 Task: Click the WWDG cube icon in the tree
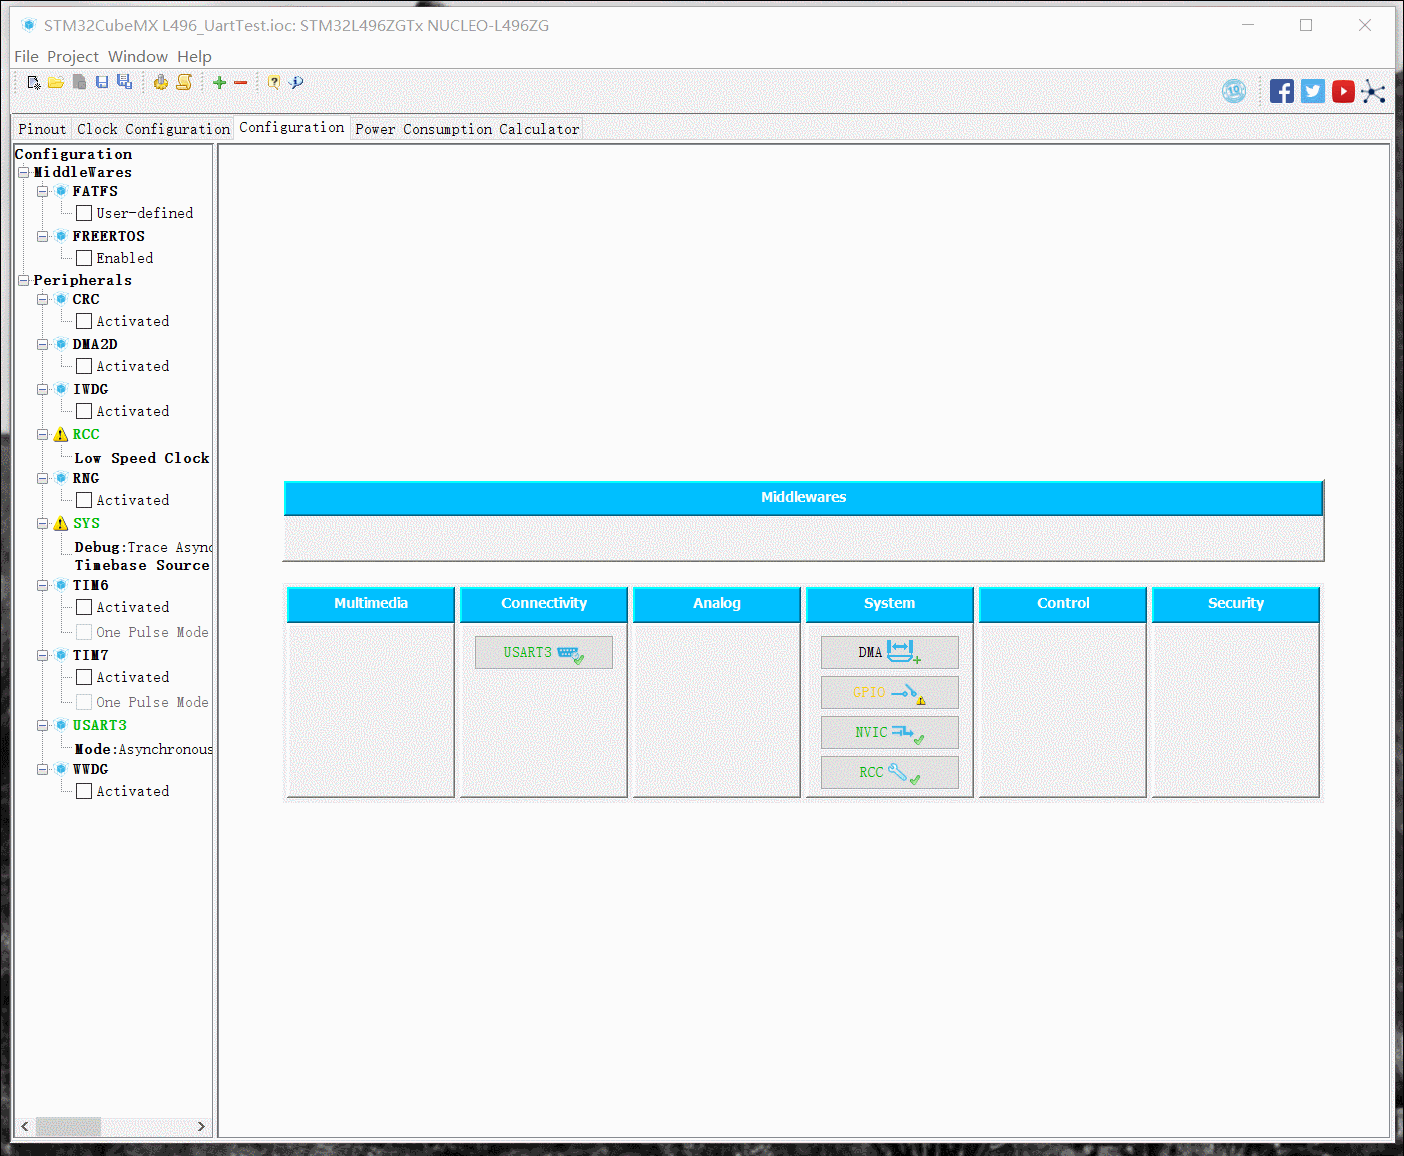(x=61, y=769)
